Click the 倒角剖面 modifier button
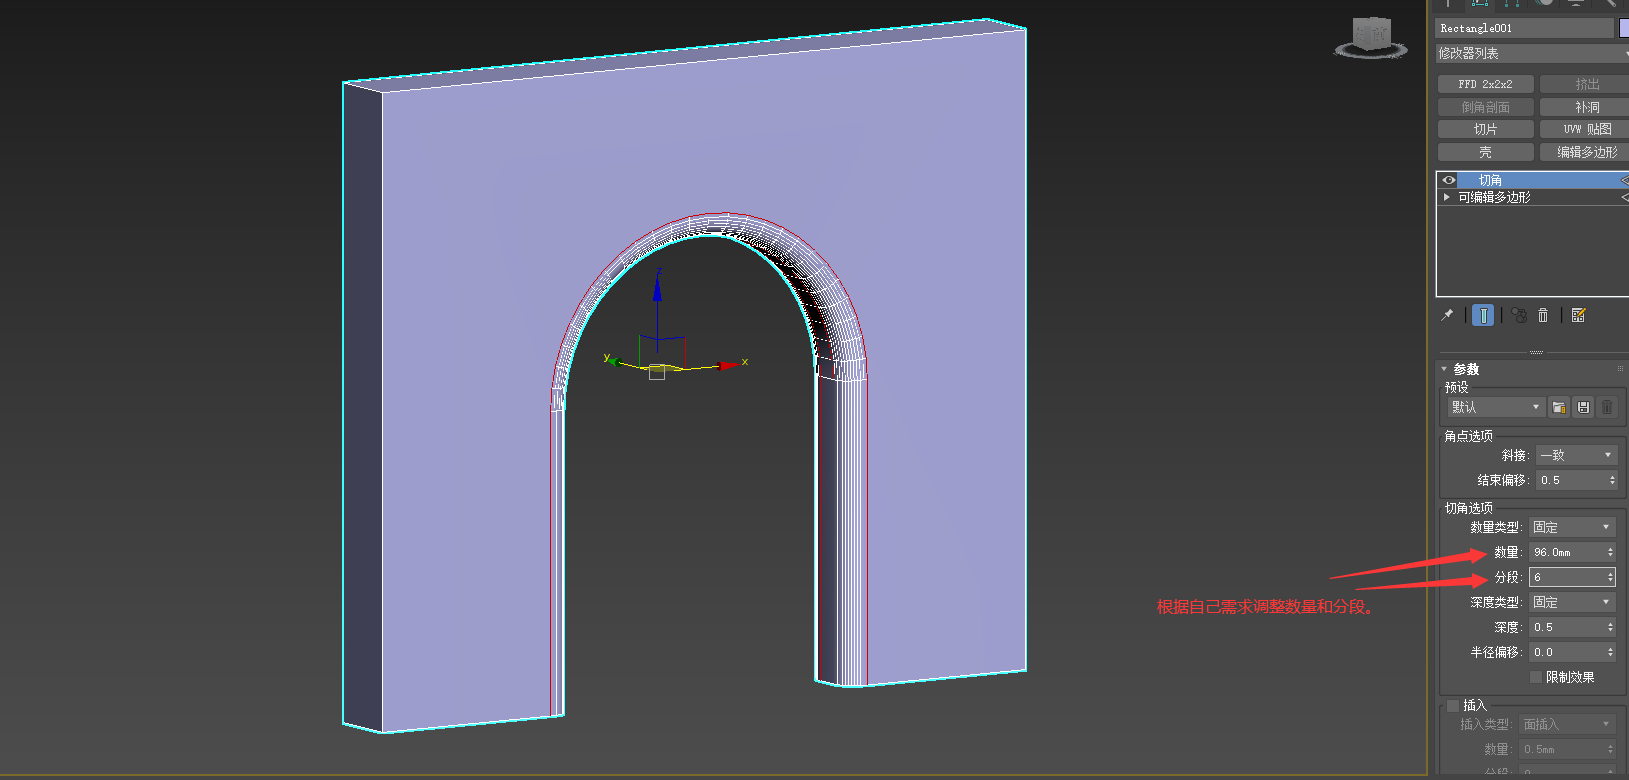 (1485, 107)
